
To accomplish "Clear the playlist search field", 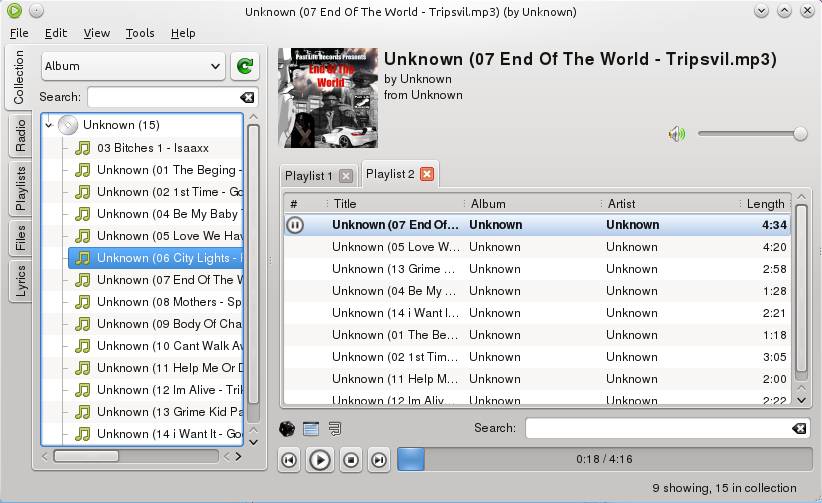I will point(799,429).
